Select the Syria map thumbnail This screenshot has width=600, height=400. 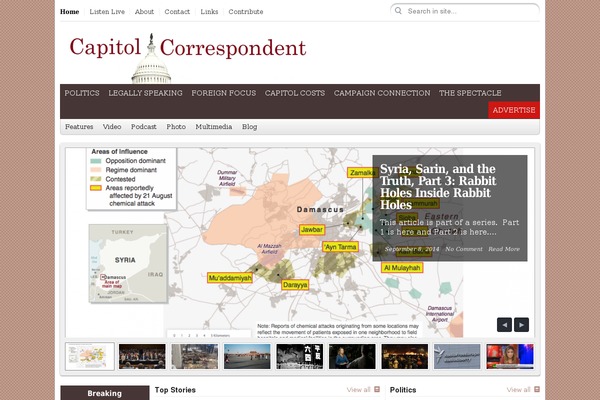[x=90, y=356]
